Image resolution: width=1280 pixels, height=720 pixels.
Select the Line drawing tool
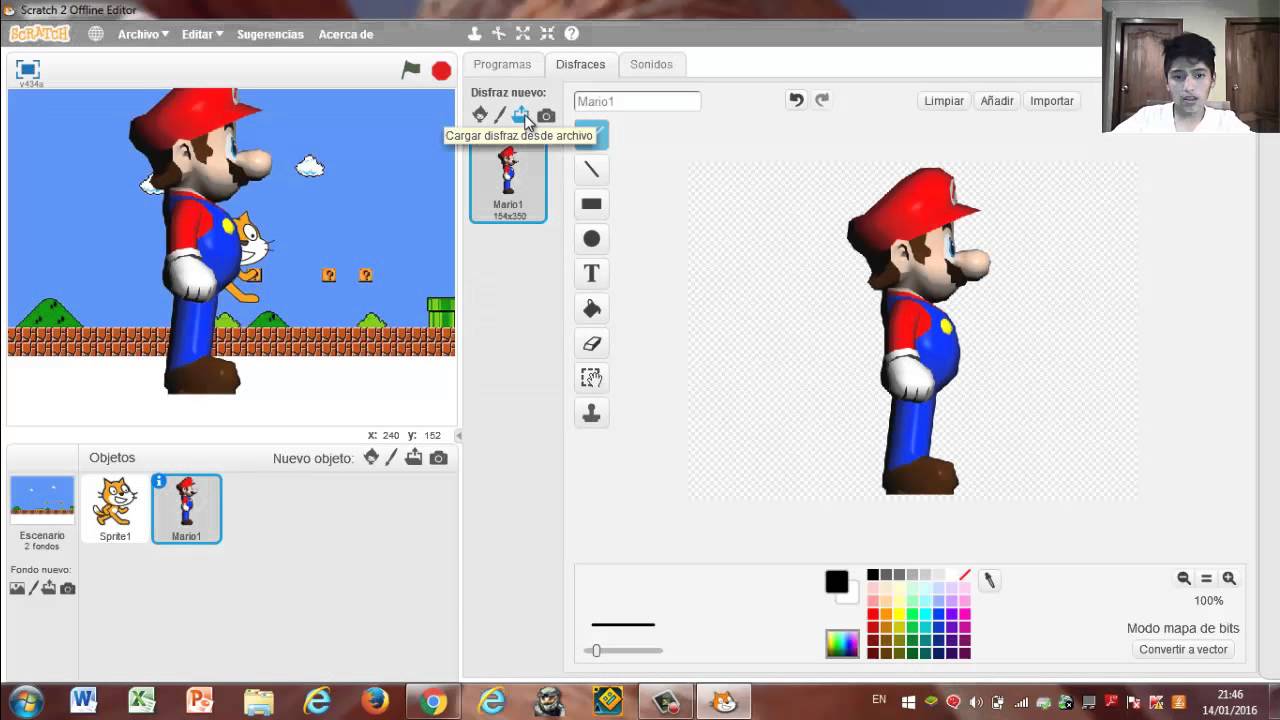tap(591, 169)
